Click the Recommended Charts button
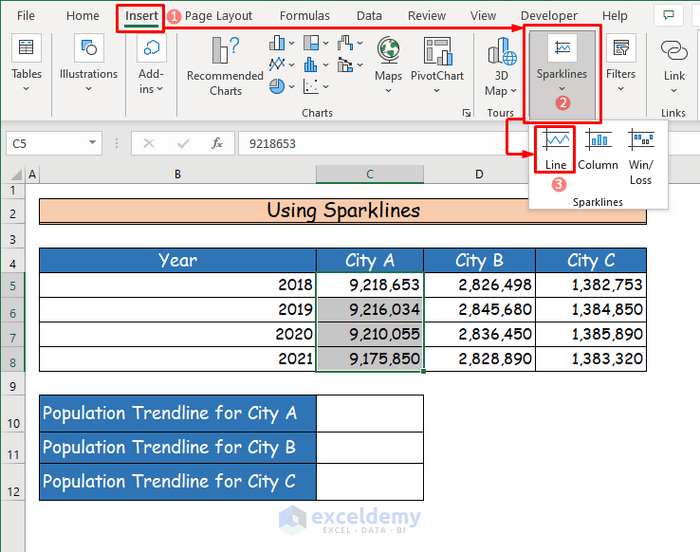The height and width of the screenshot is (552, 700). click(225, 67)
